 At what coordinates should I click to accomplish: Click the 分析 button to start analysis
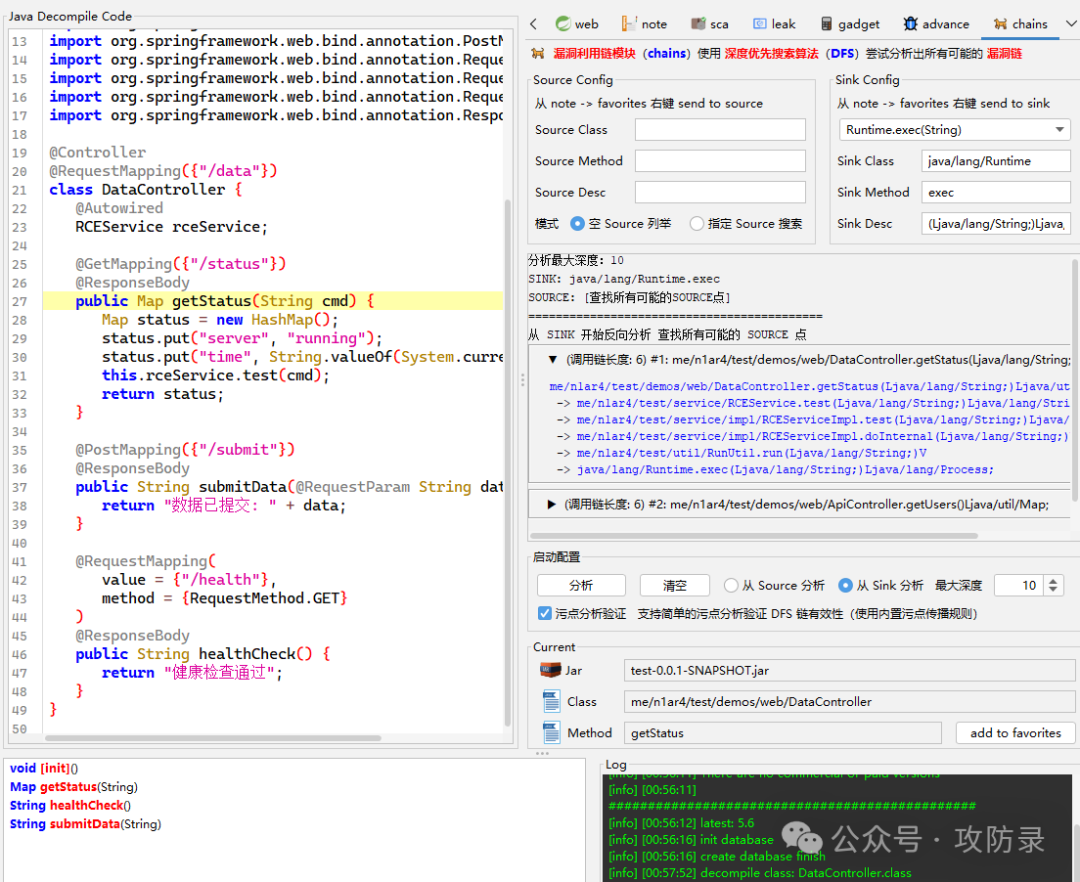point(580,585)
